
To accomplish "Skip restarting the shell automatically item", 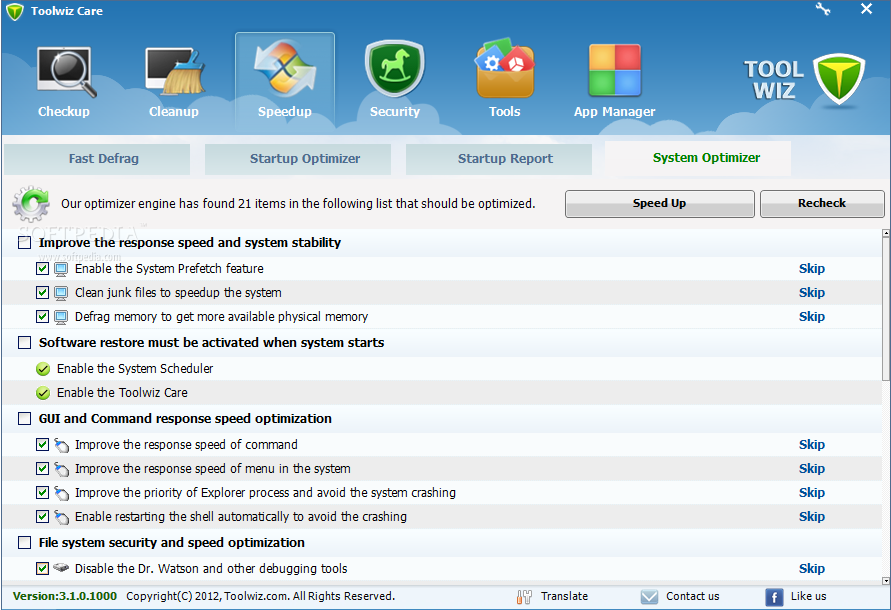I will 811,516.
